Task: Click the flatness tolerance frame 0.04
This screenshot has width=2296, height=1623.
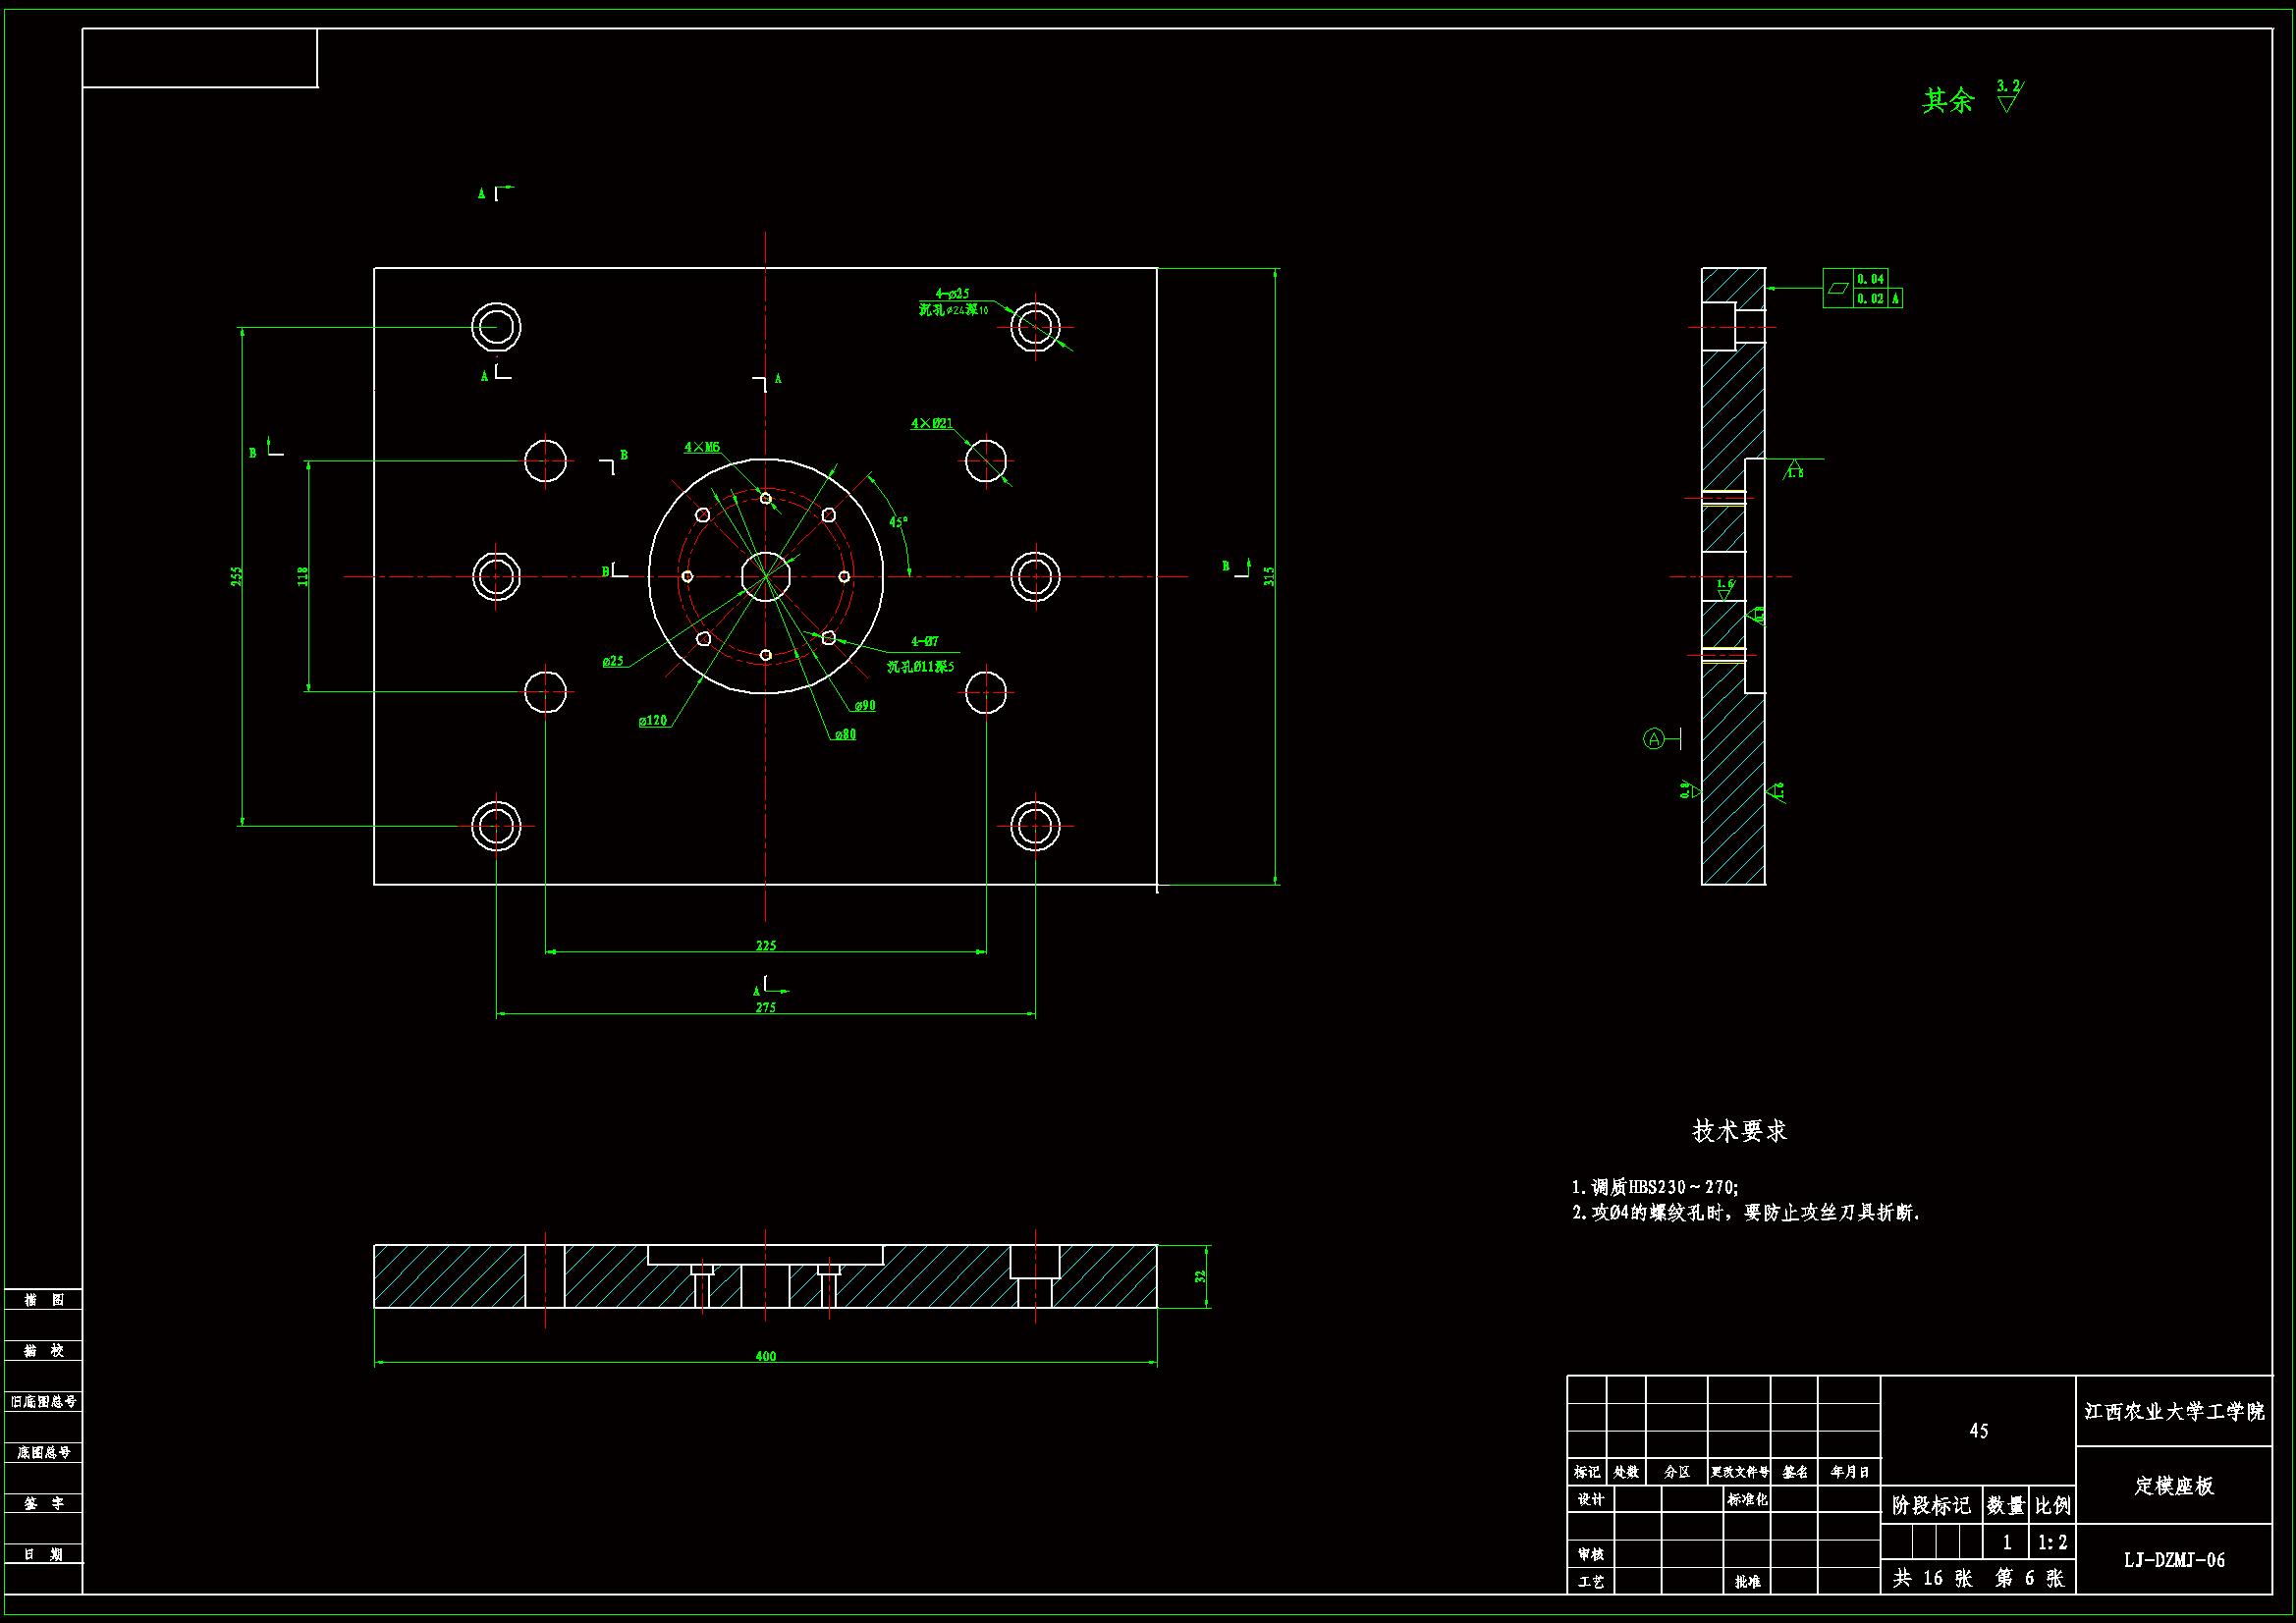Action: point(1870,279)
